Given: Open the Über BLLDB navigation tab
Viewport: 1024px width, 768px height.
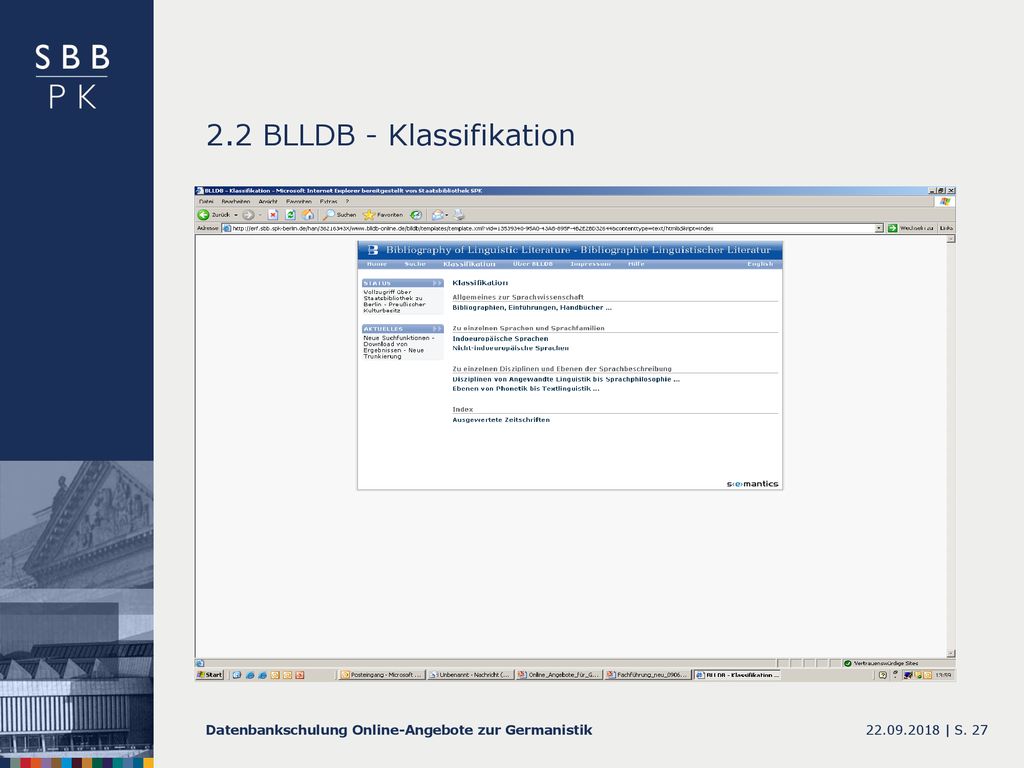Looking at the screenshot, I should pos(533,264).
